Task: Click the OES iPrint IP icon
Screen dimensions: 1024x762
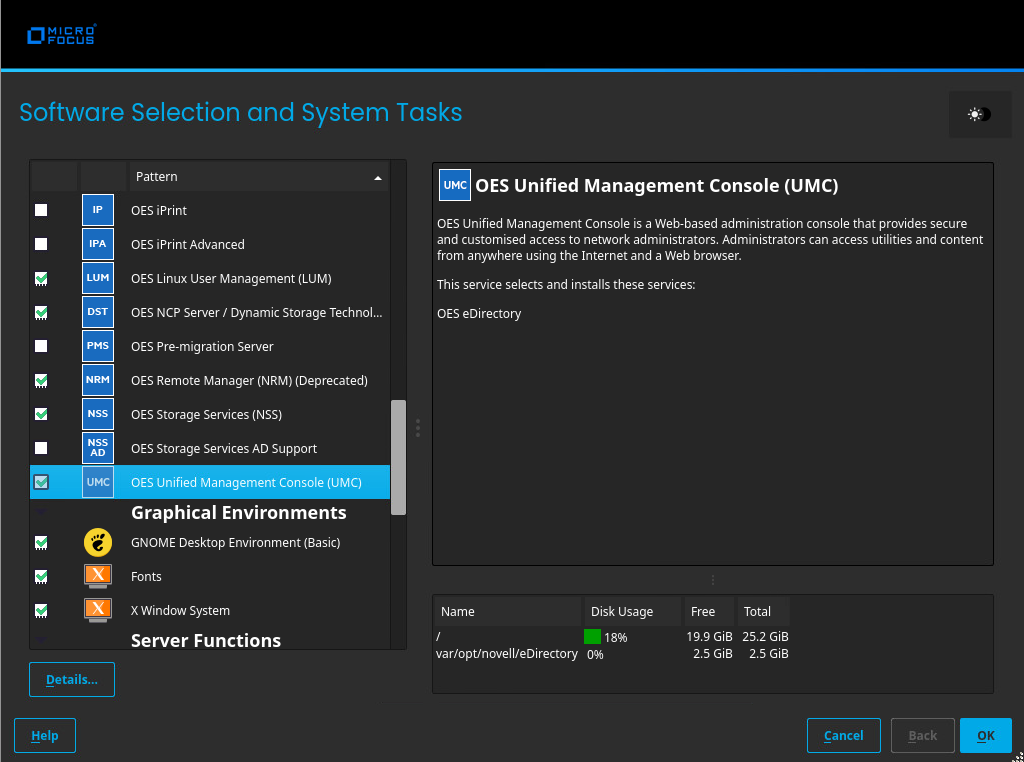Action: (98, 210)
